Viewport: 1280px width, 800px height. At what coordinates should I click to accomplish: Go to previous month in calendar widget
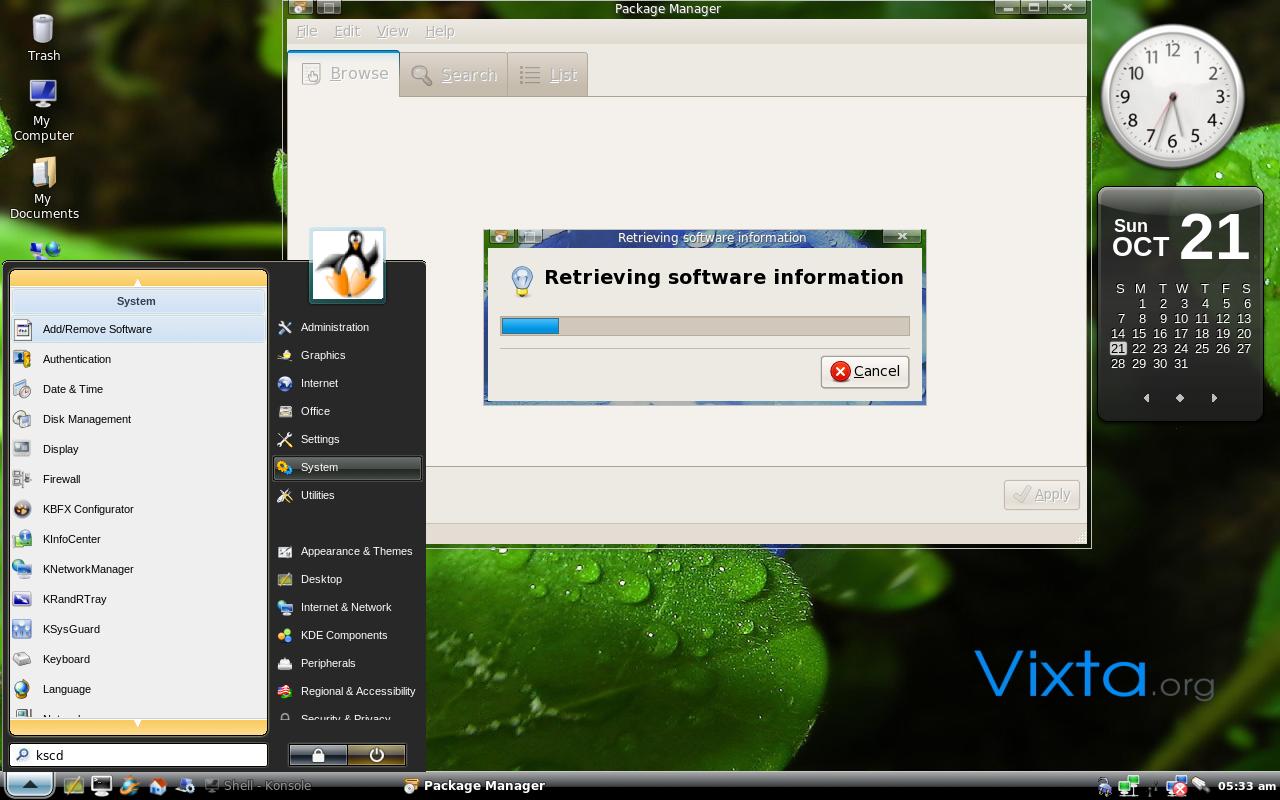point(1146,398)
